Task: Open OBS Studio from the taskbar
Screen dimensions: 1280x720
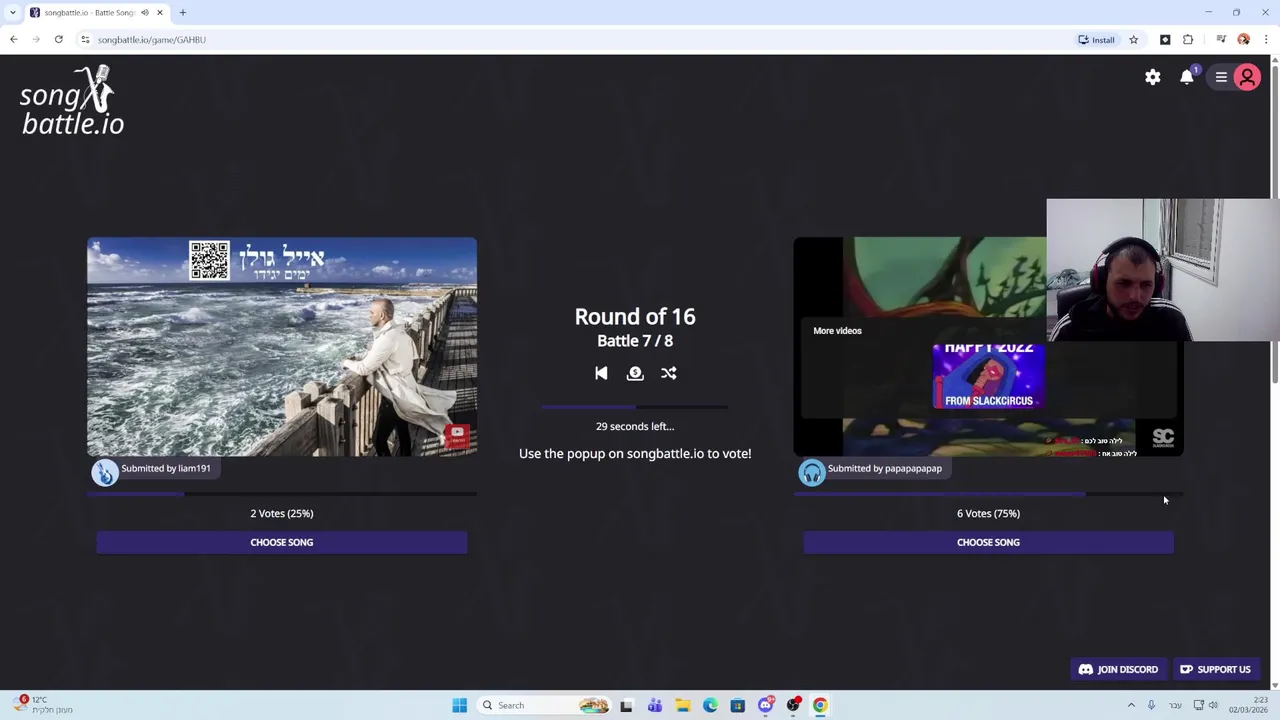Action: pyautogui.click(x=793, y=705)
